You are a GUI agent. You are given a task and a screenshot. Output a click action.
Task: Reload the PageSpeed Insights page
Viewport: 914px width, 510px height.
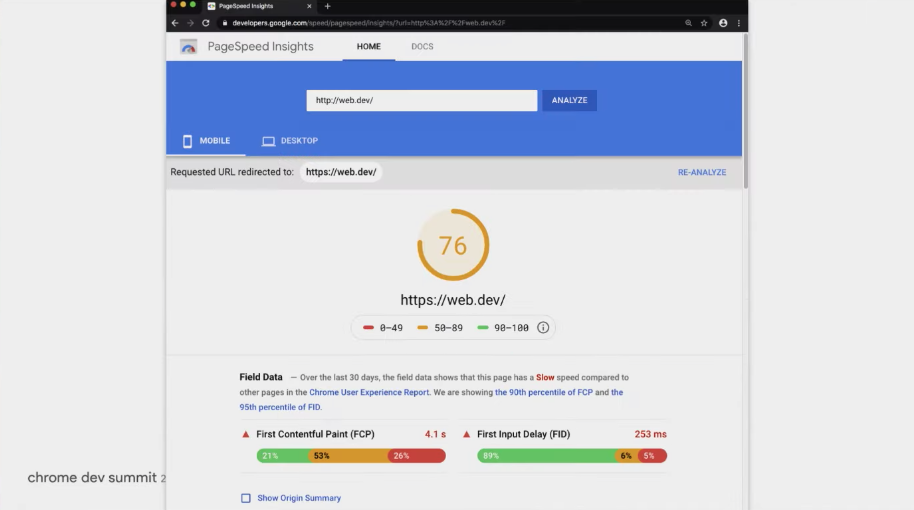click(206, 23)
